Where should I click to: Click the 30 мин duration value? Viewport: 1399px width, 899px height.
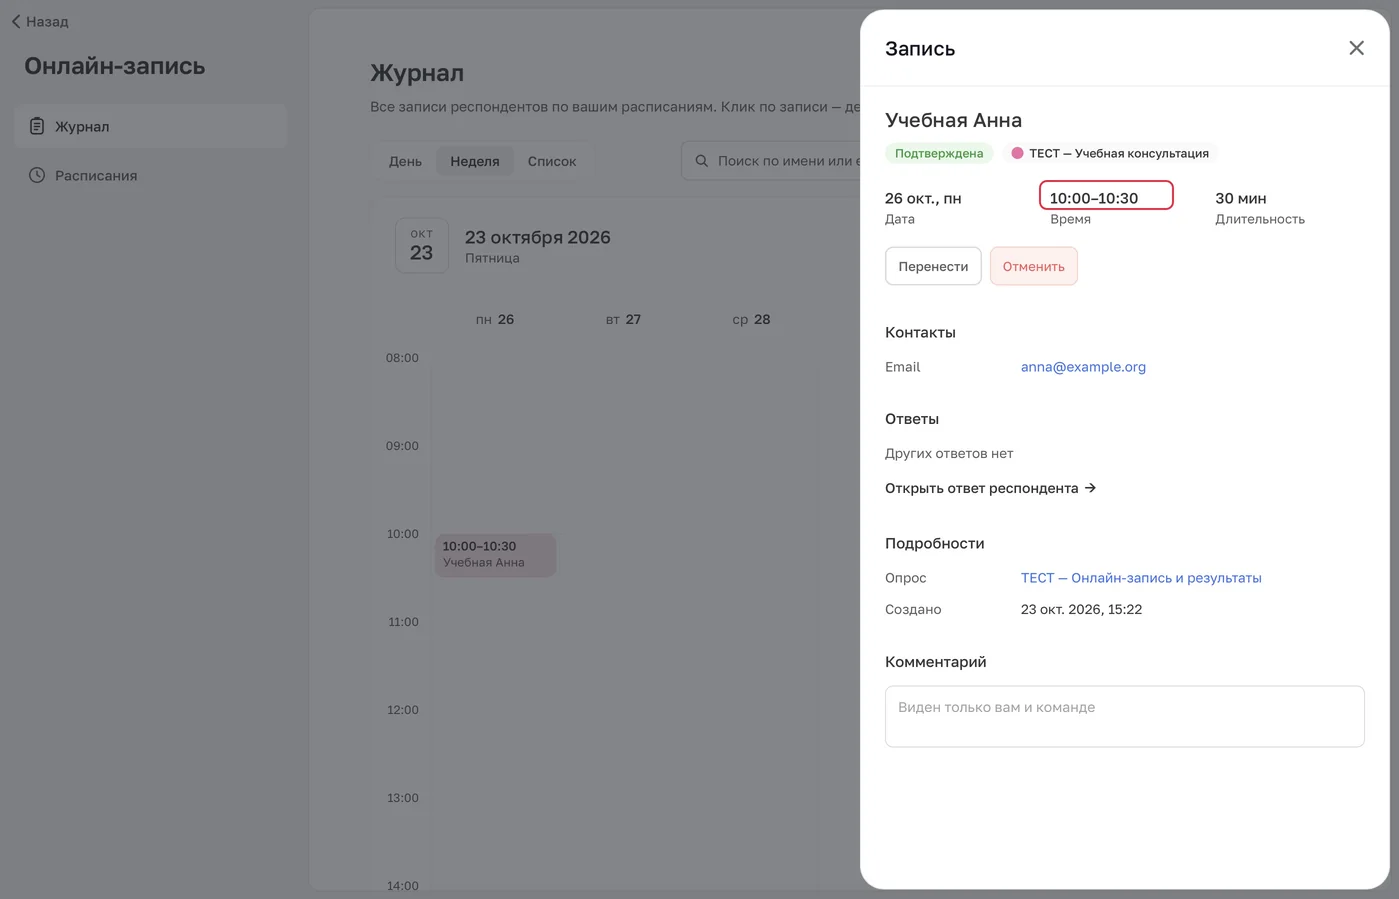(1240, 198)
